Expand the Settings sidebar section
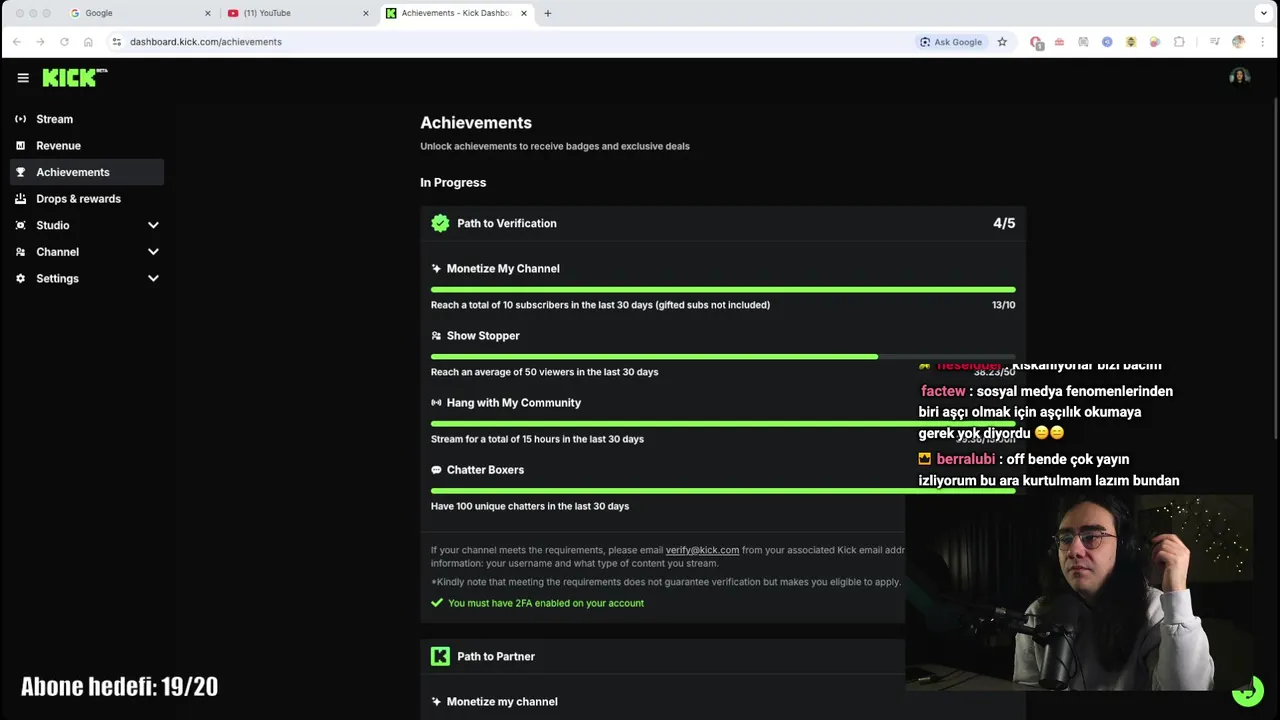The height and width of the screenshot is (720, 1280). point(153,278)
